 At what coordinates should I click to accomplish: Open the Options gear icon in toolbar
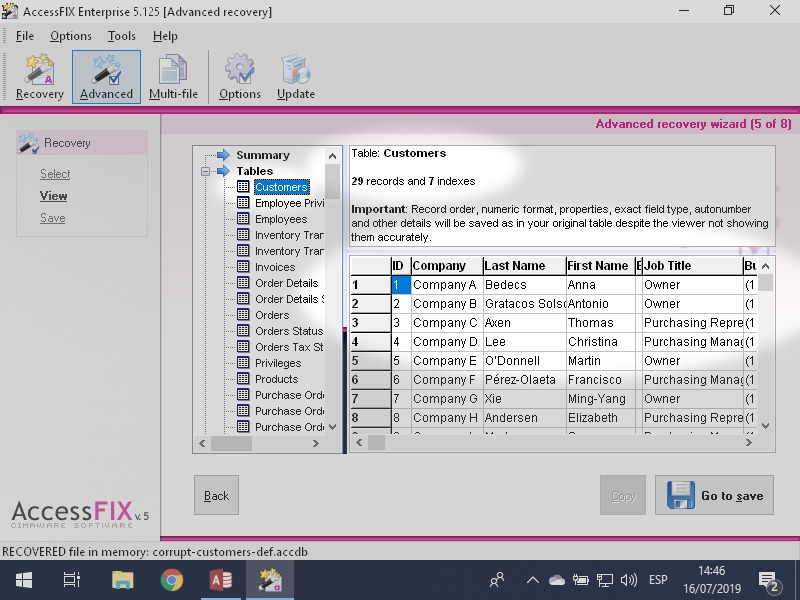[x=240, y=77]
